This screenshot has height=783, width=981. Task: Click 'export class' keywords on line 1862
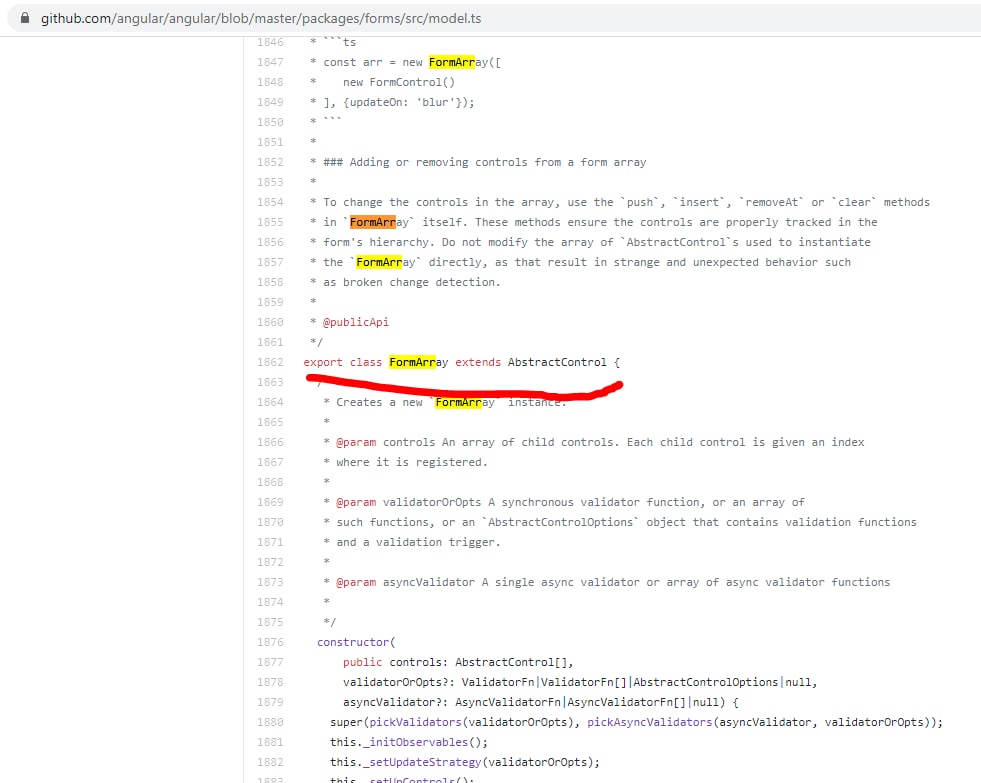tap(342, 362)
